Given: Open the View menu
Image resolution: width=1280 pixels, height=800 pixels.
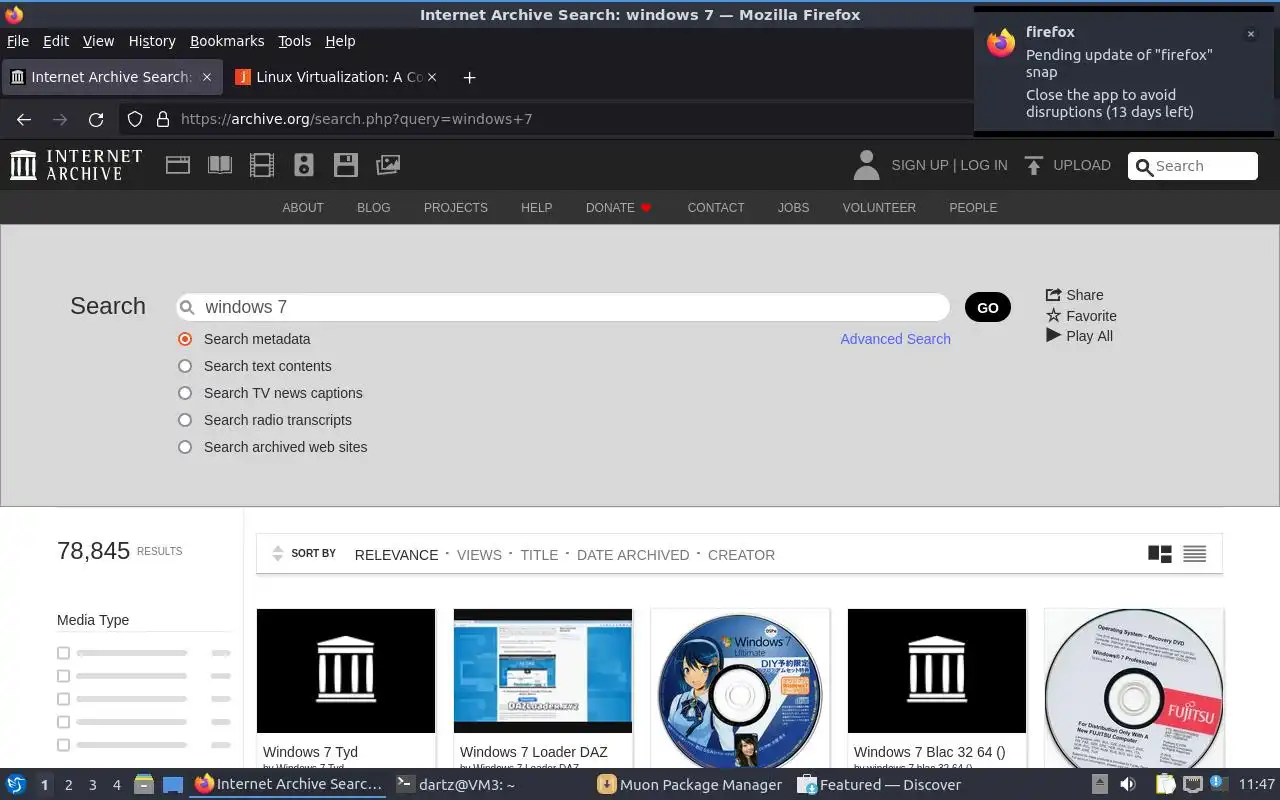Looking at the screenshot, I should point(98,41).
